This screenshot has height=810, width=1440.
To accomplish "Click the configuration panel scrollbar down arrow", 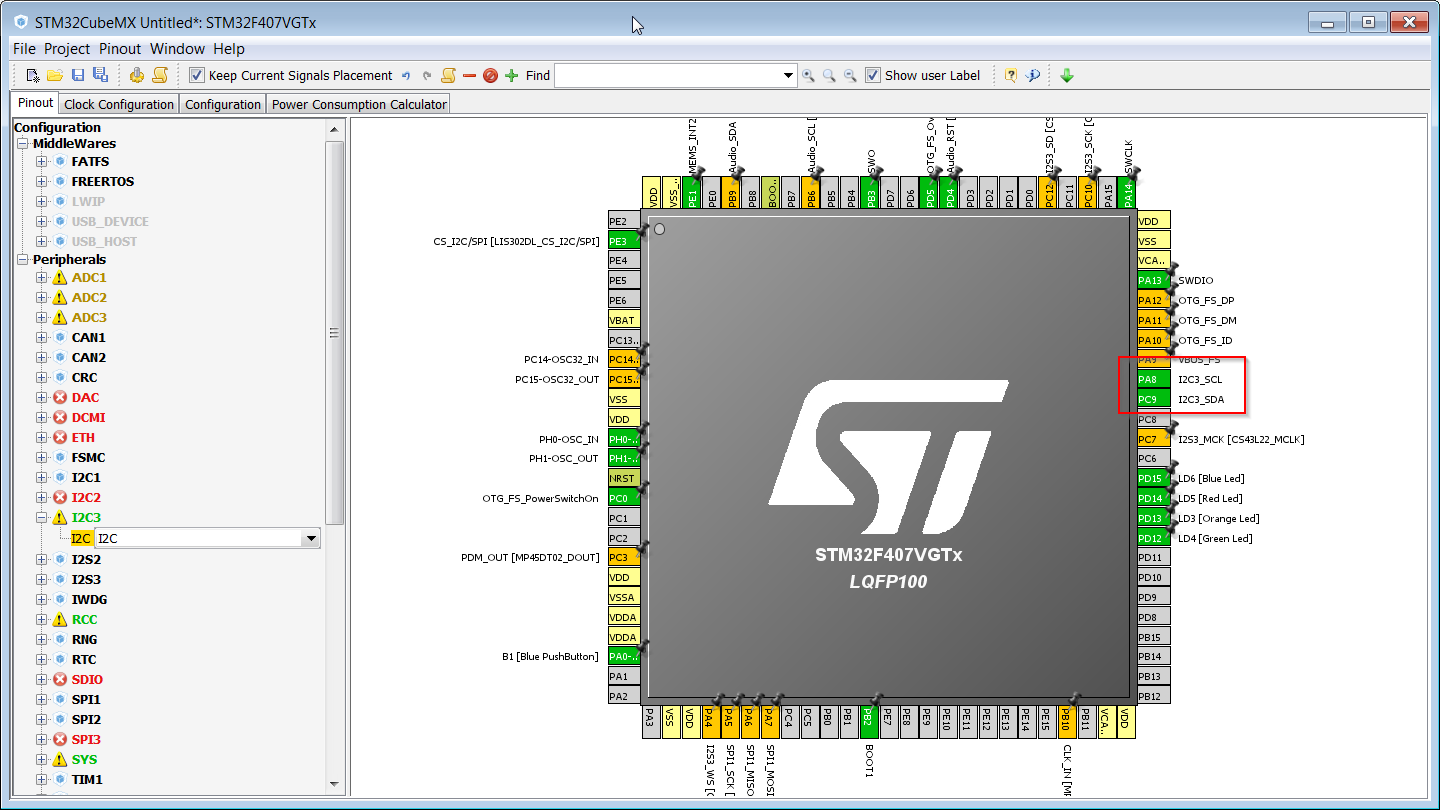I will click(x=335, y=783).
